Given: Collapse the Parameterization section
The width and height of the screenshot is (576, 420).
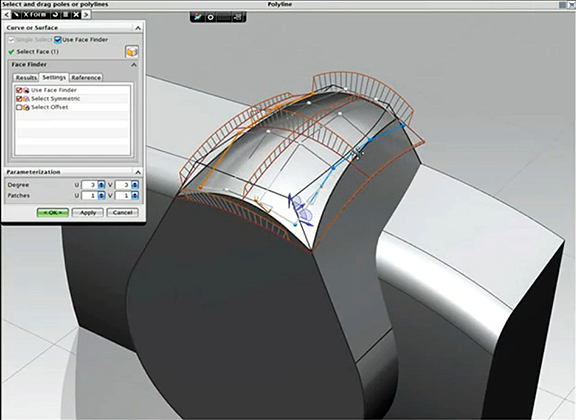Looking at the screenshot, I should 138,172.
